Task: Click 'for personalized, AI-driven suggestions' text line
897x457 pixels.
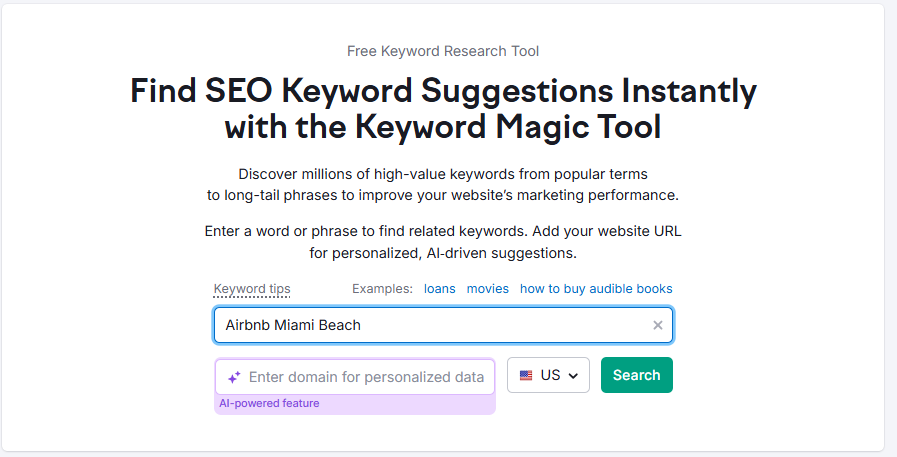Action: [x=443, y=253]
